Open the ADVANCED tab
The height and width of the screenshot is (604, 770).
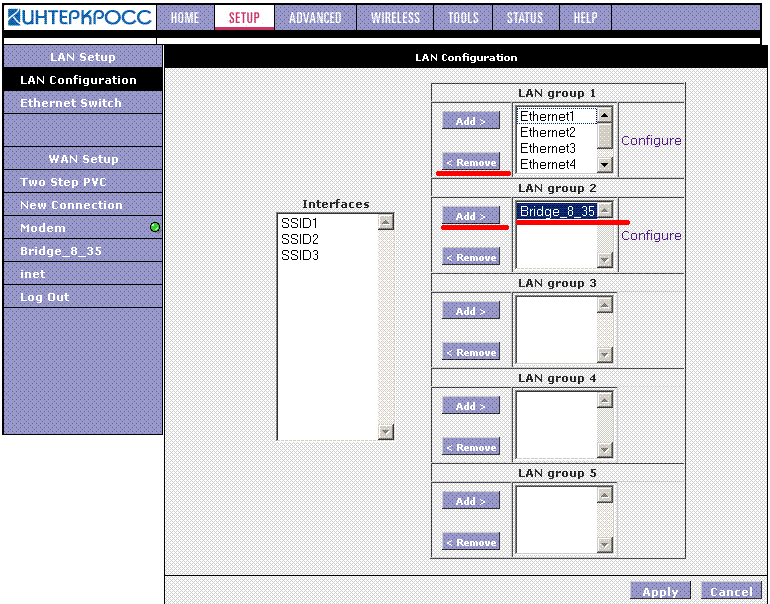pos(315,17)
